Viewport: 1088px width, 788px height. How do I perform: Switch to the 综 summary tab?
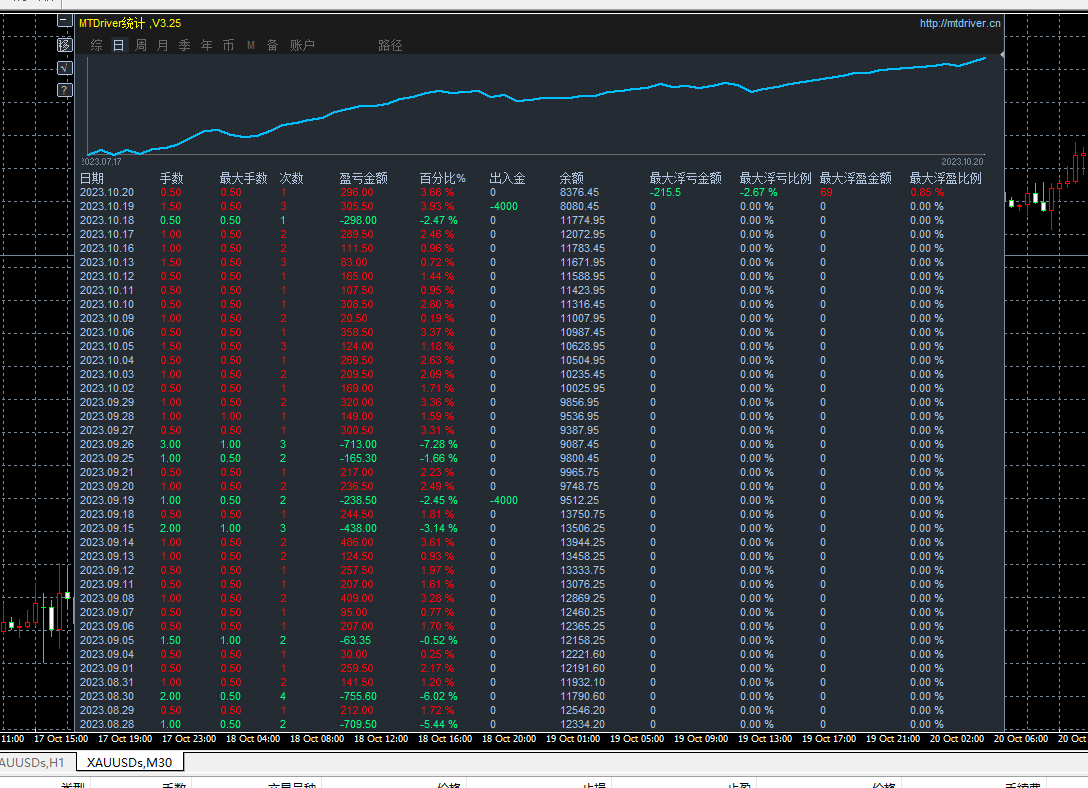coord(97,45)
